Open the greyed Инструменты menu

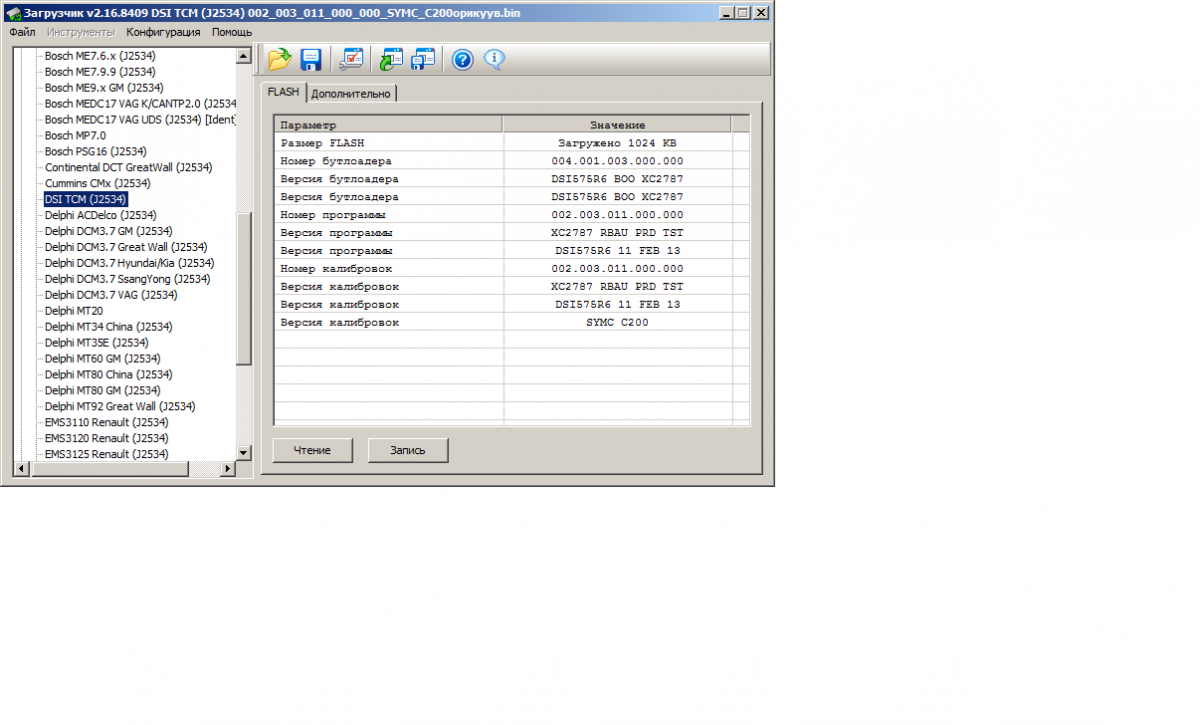(81, 32)
